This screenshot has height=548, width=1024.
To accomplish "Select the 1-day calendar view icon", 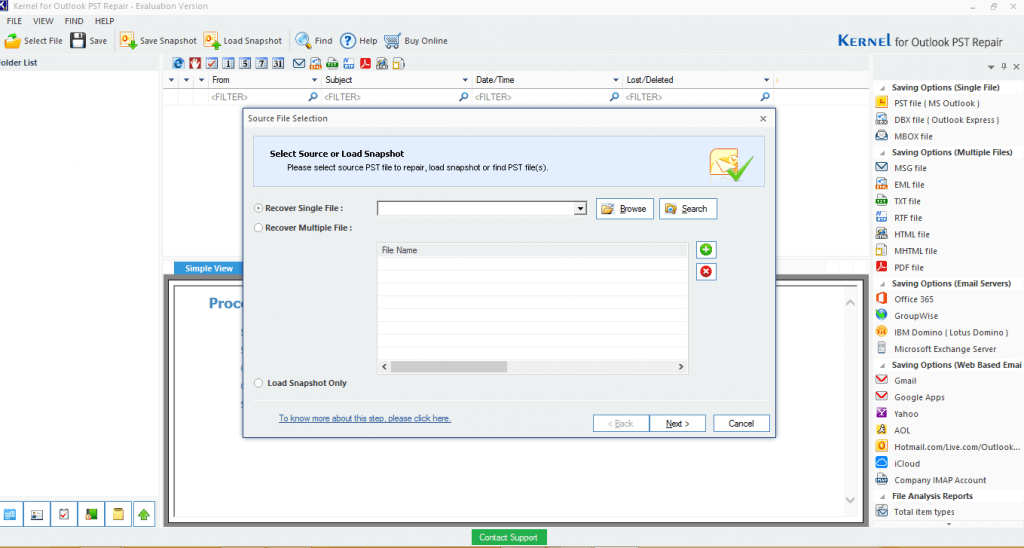I will 228,63.
